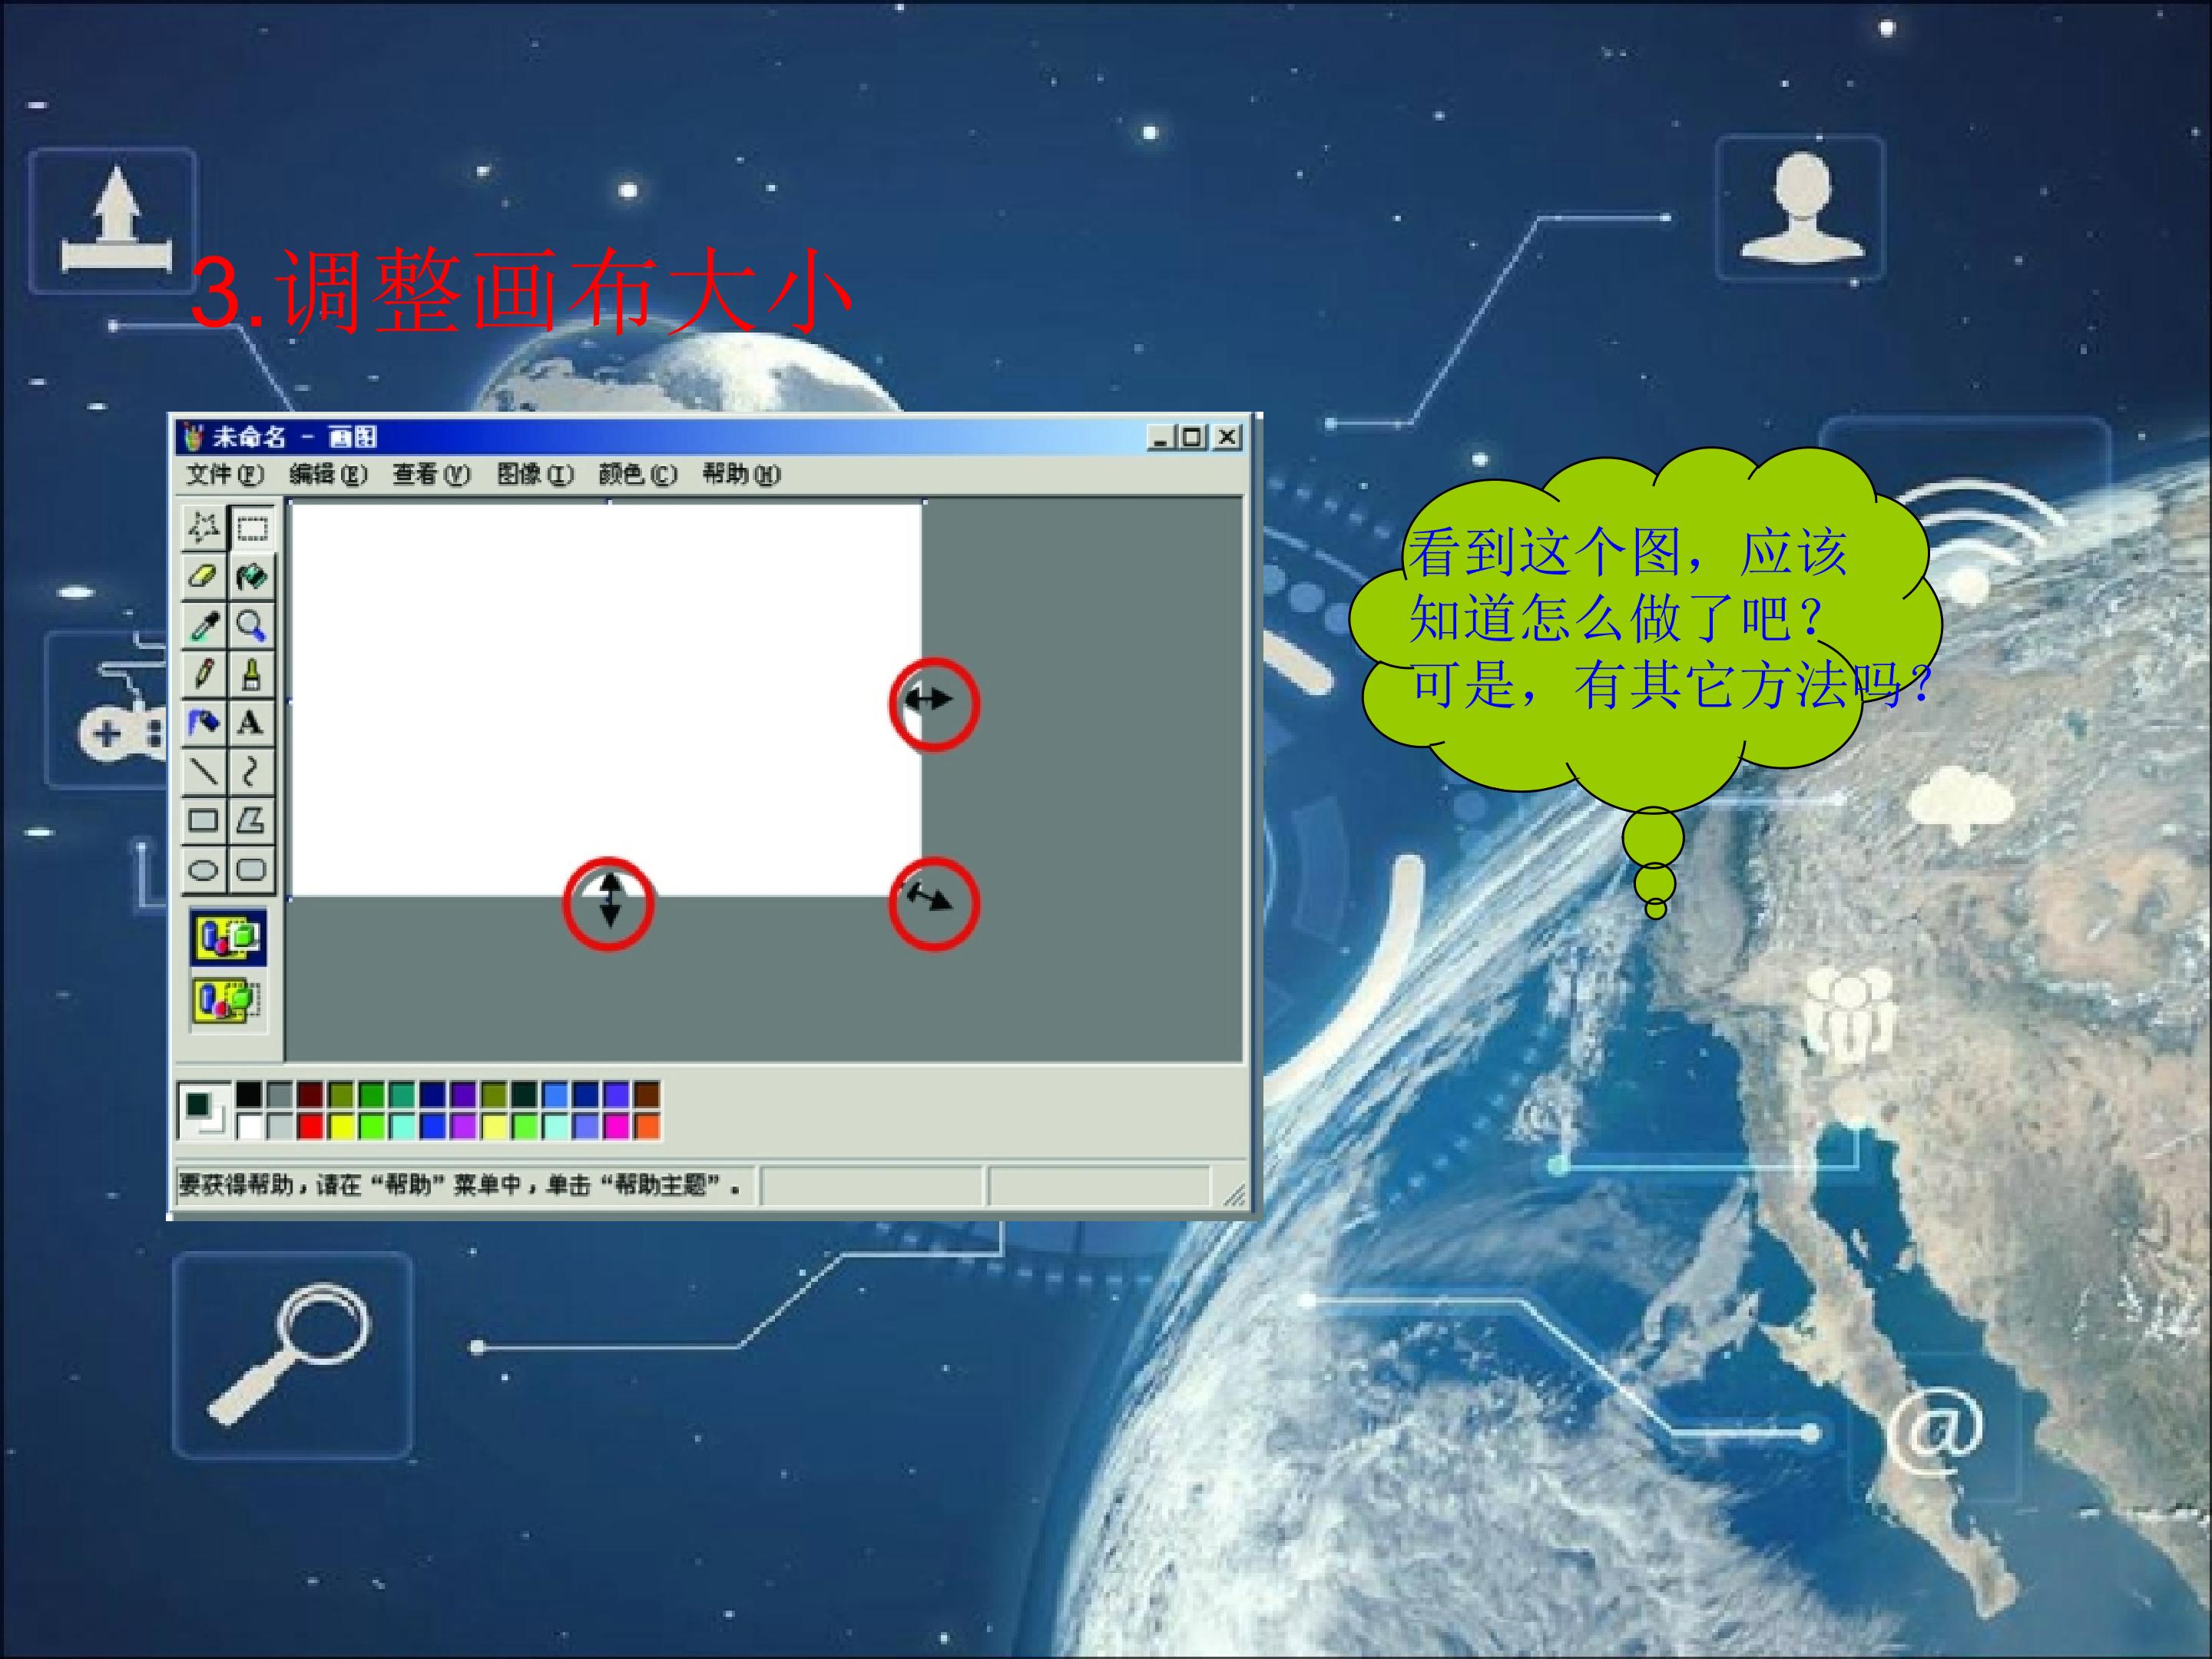This screenshot has height=1659, width=2212.
Task: Click the canvas right-edge resize handle
Action: point(923,700)
